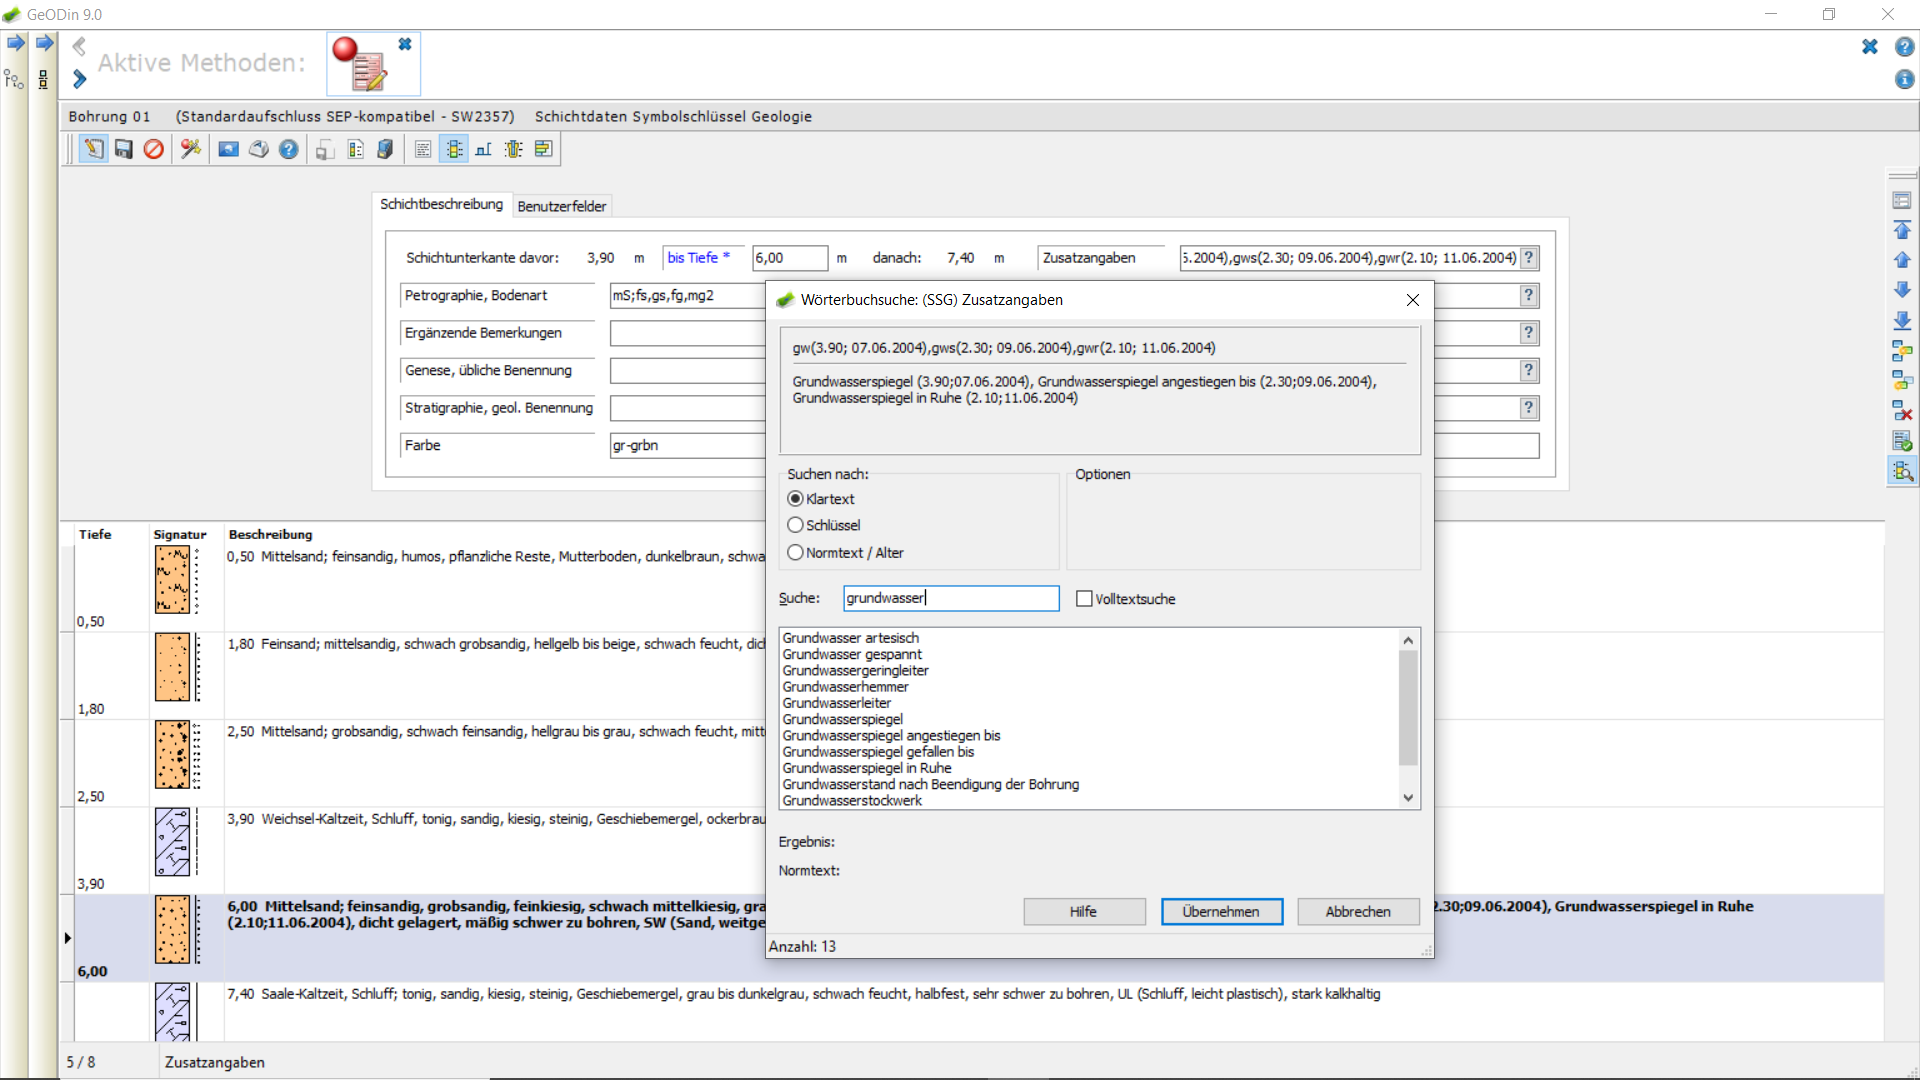Select the Schlüssel search option
Image resolution: width=1920 pixels, height=1080 pixels.
[x=795, y=525]
